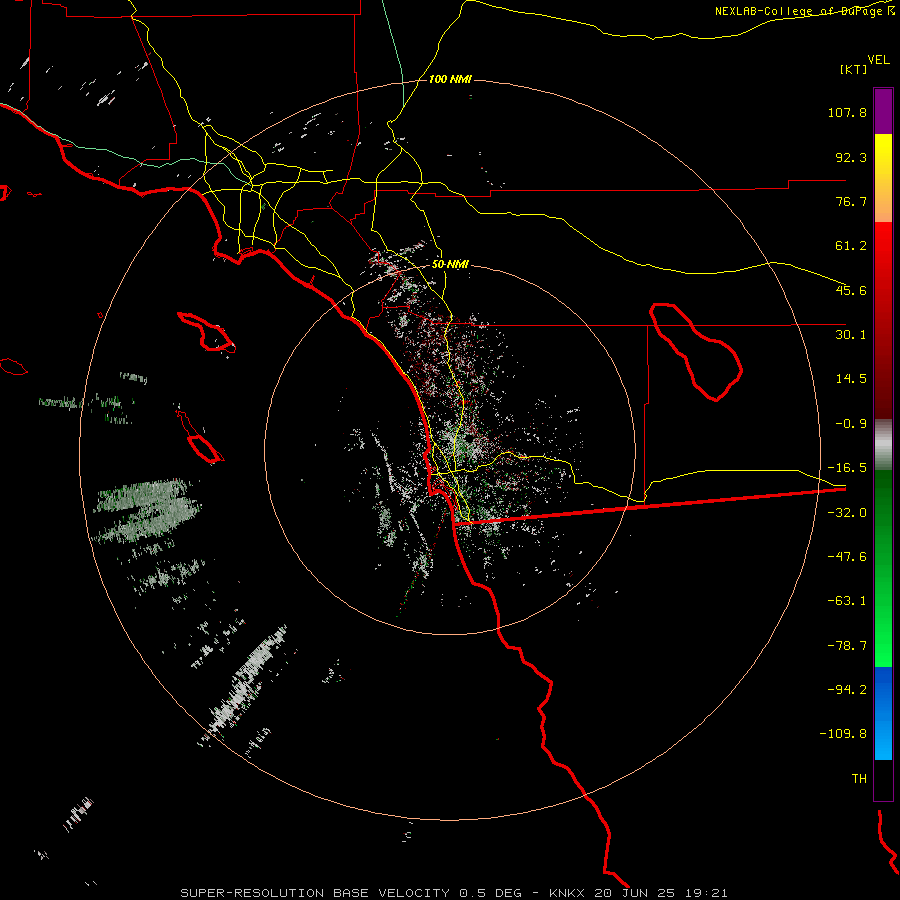Click the VEL legend title
The width and height of the screenshot is (900, 900).
pos(878,59)
